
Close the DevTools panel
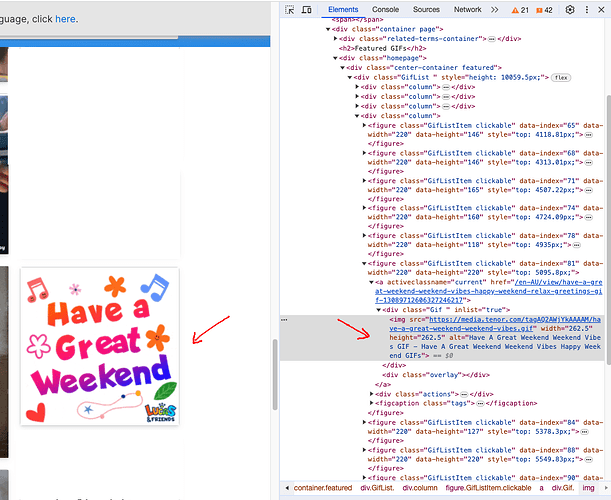601,10
